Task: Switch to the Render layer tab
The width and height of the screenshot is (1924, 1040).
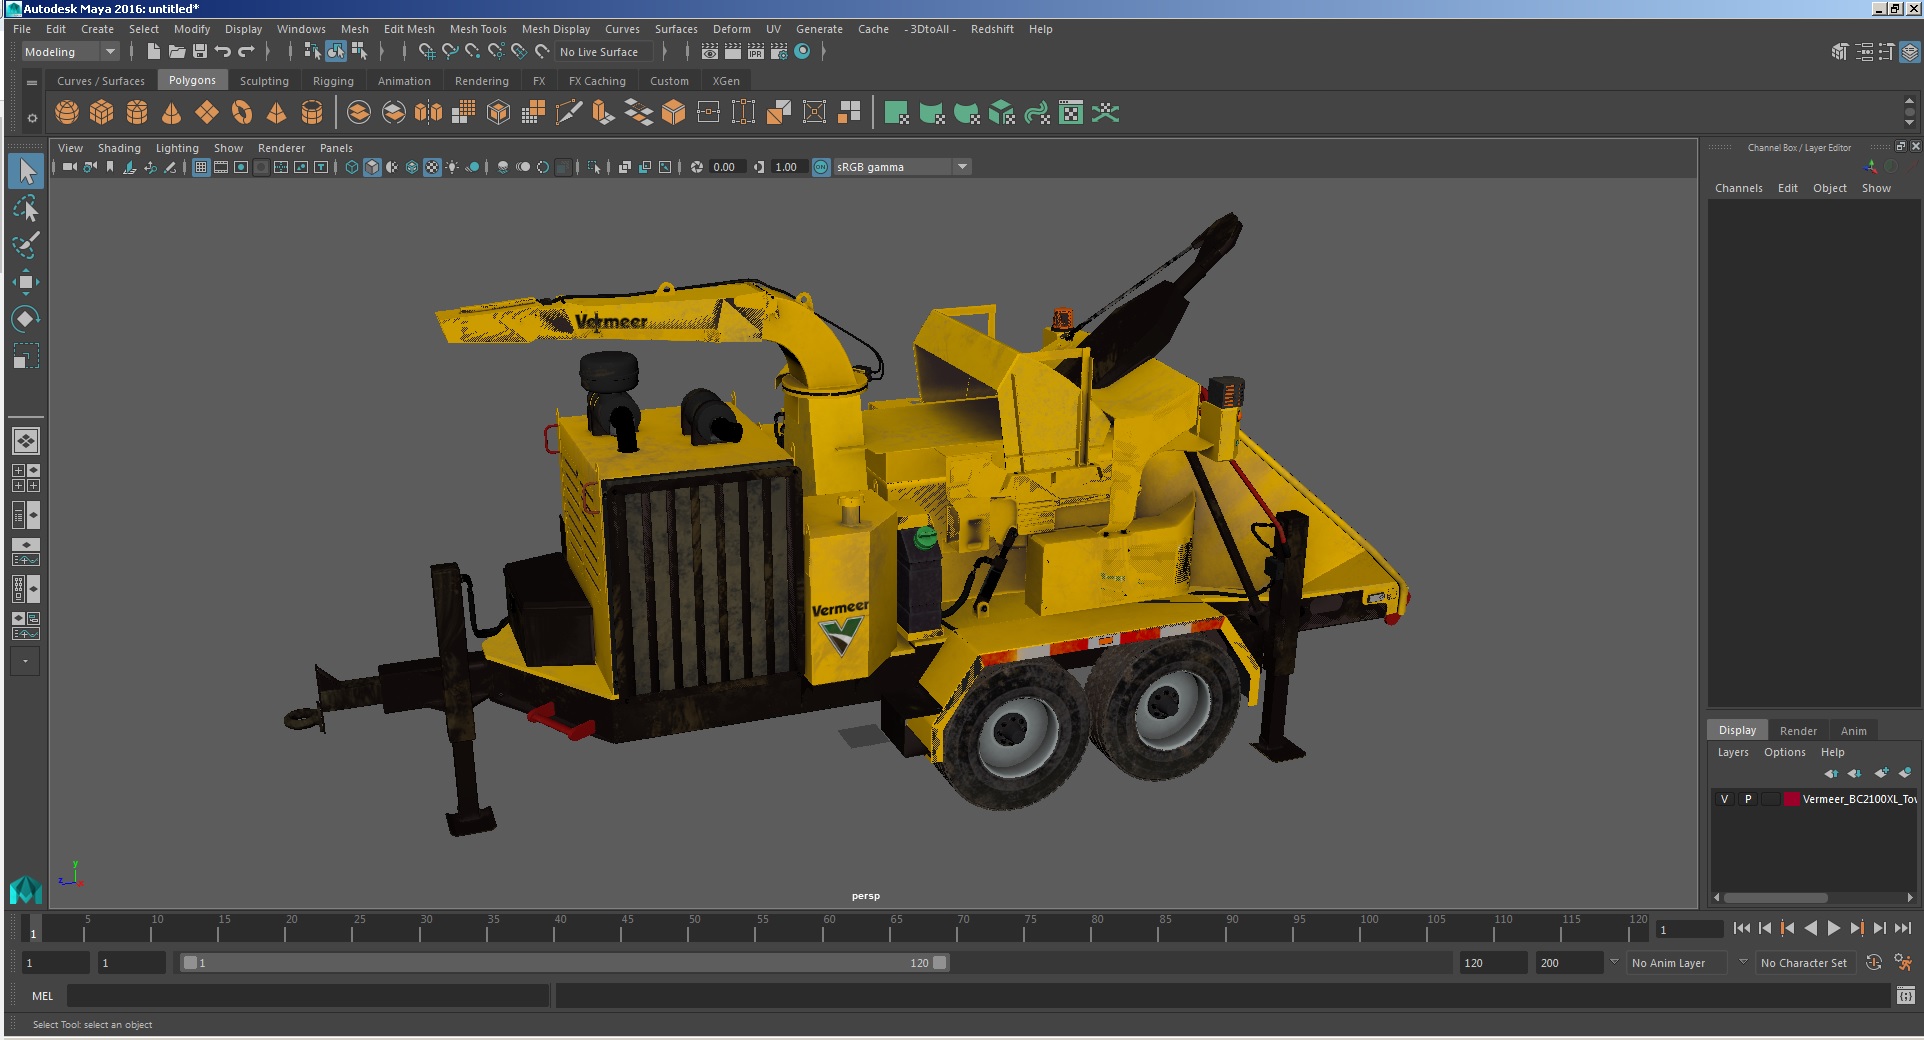Action: 1798,730
